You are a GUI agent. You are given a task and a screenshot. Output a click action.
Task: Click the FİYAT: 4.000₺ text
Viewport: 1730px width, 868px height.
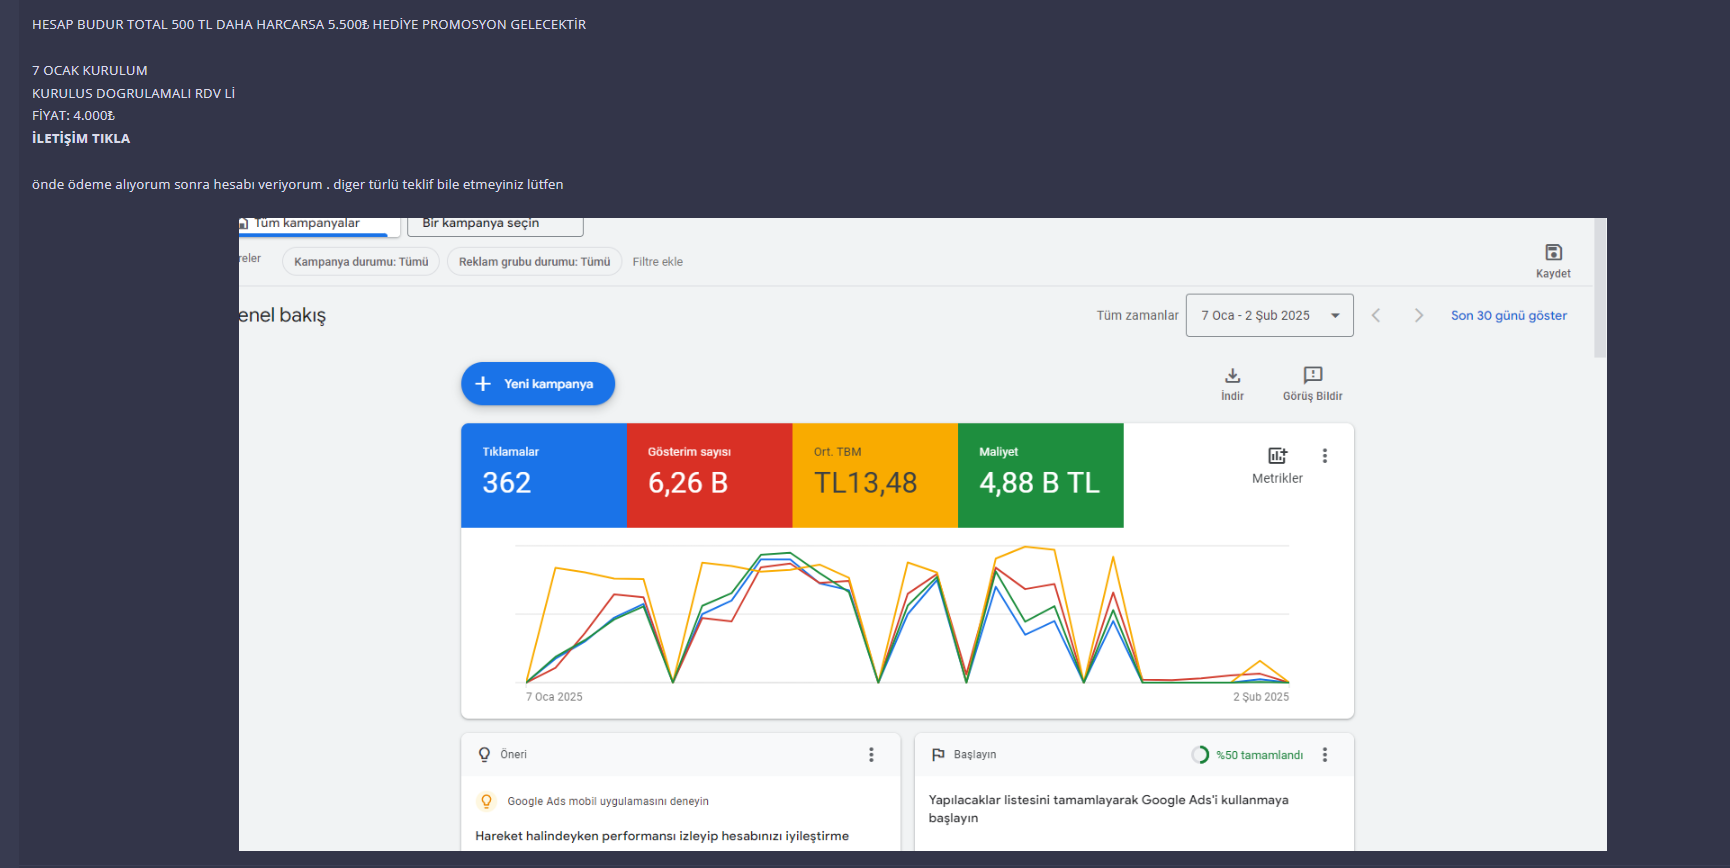click(x=73, y=115)
